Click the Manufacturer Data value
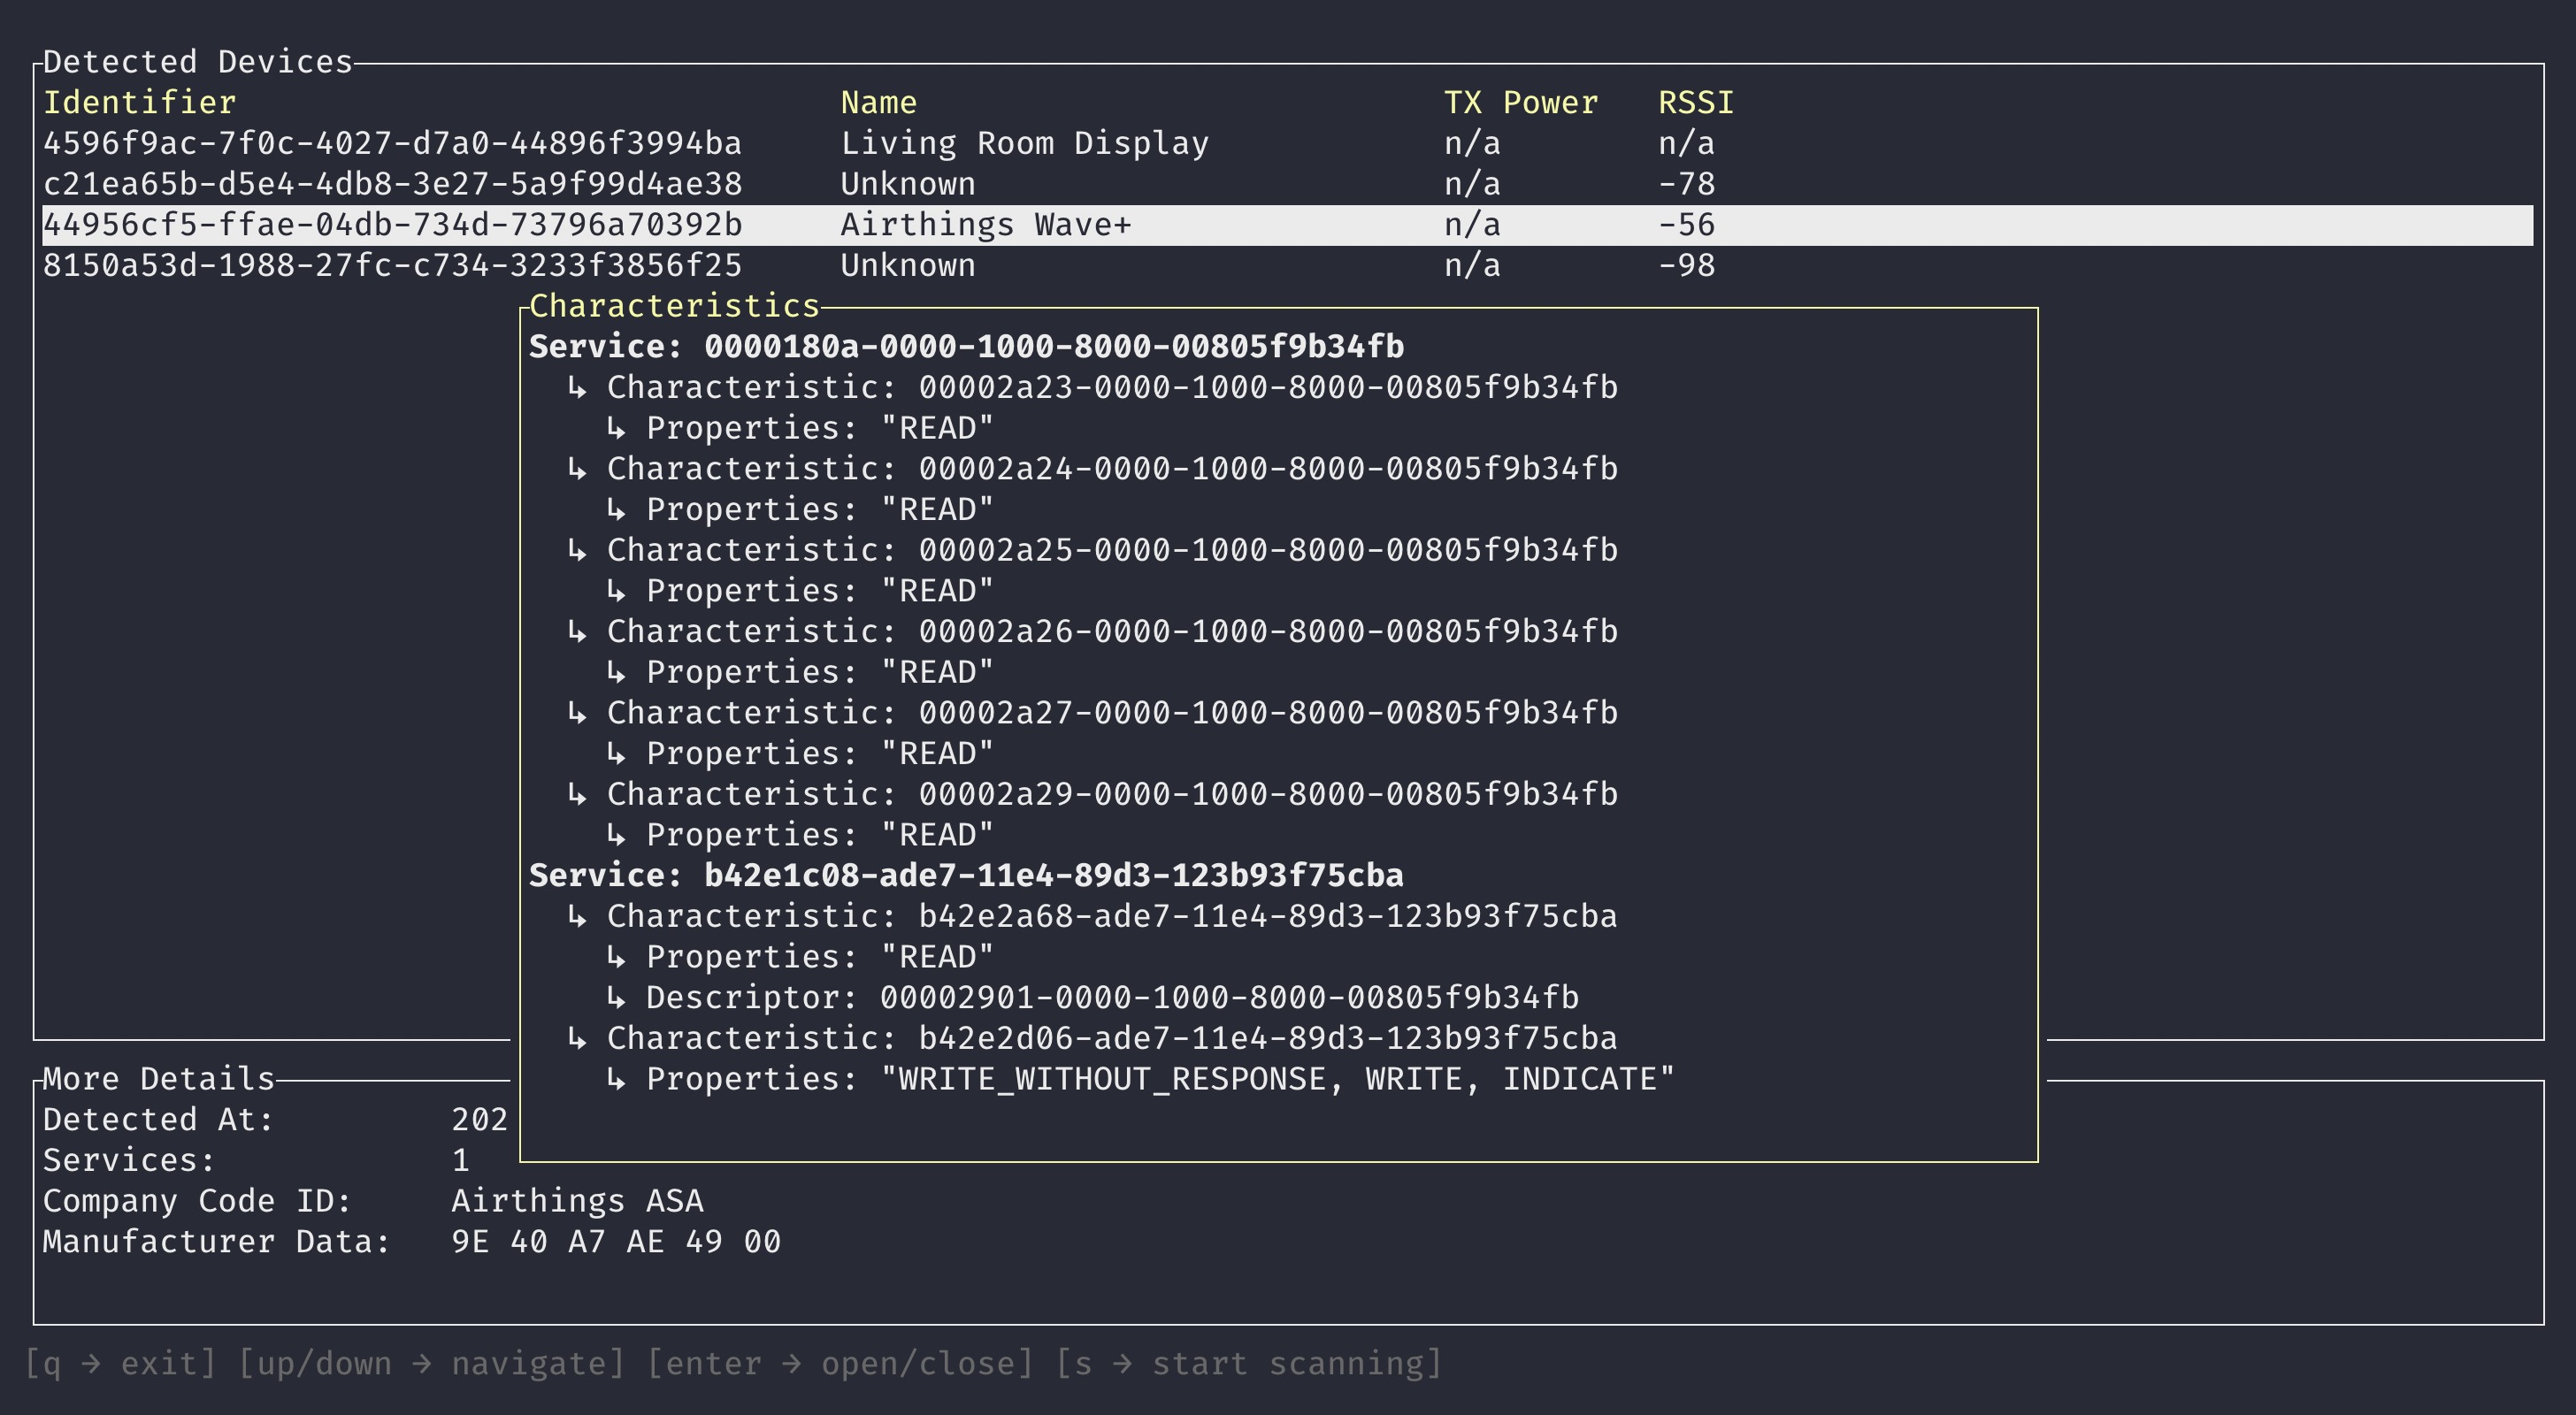2576x1415 pixels. pyautogui.click(x=616, y=1242)
